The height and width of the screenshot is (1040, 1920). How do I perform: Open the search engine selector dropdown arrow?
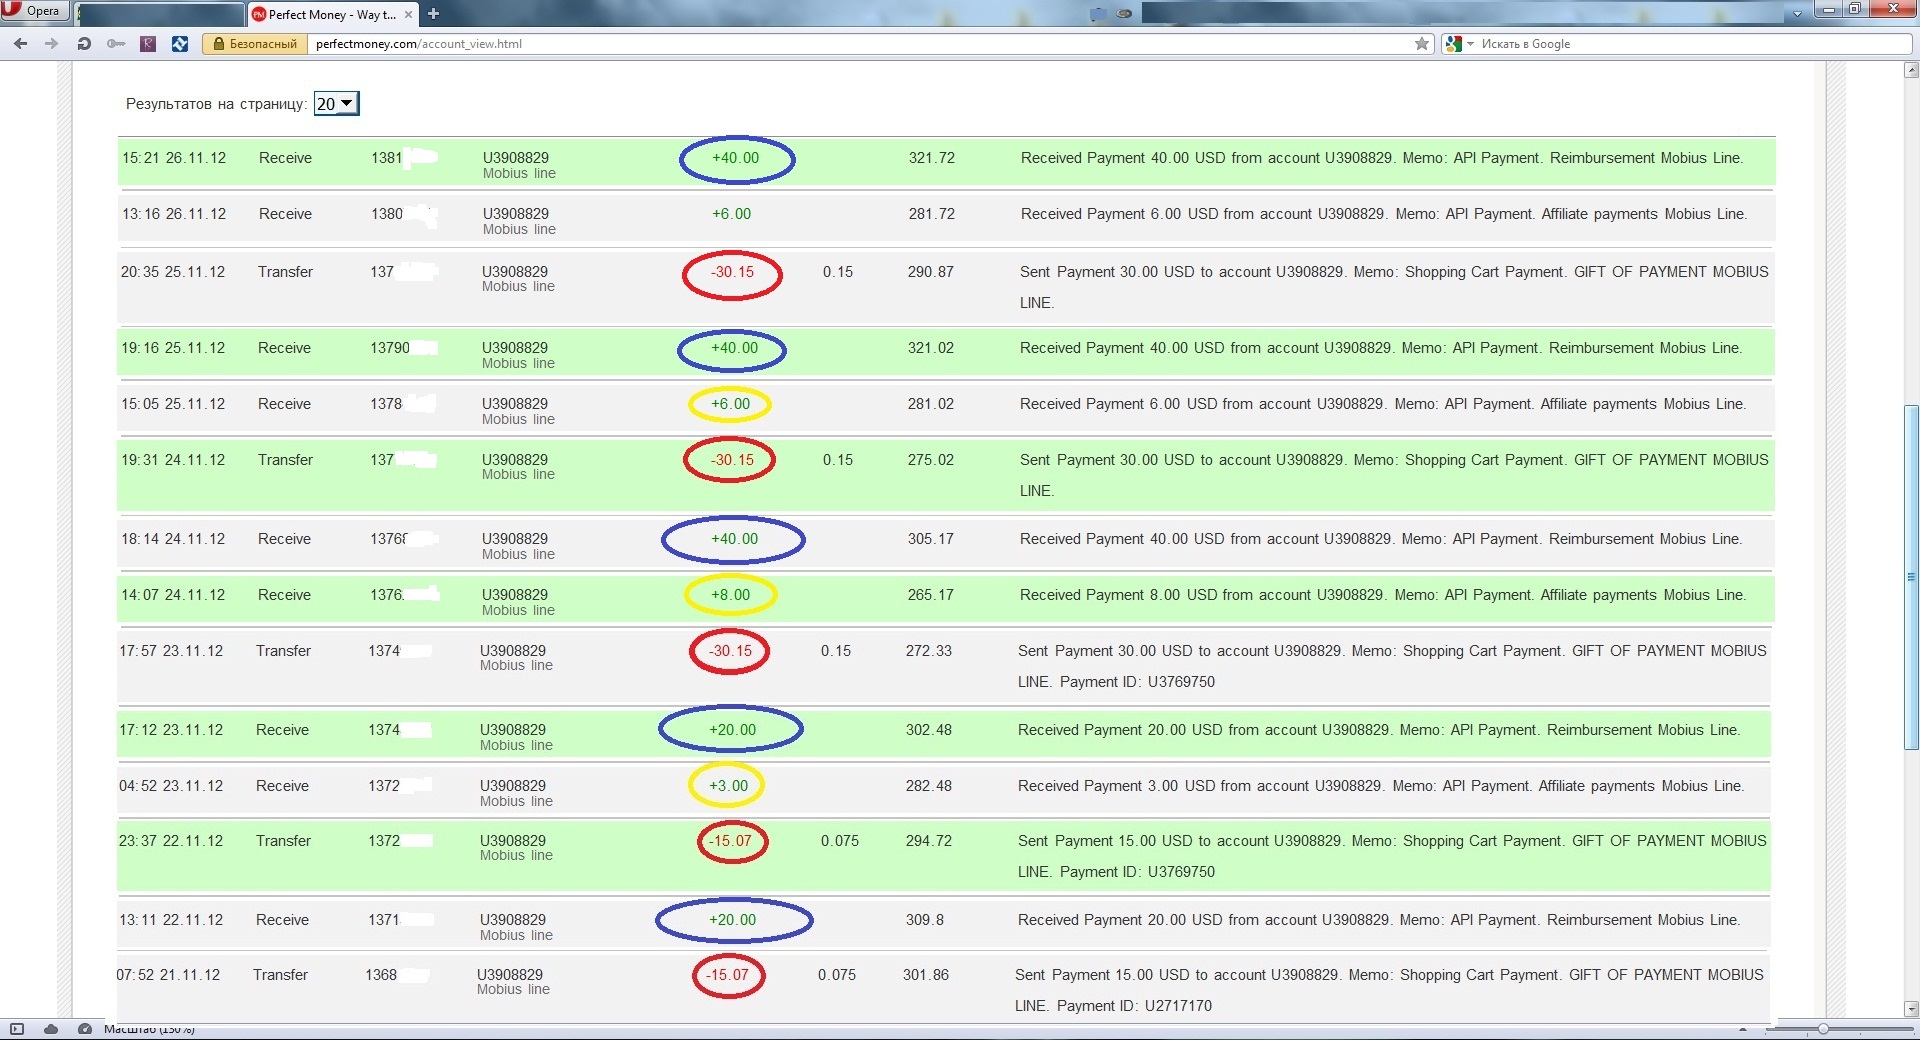tap(1470, 44)
